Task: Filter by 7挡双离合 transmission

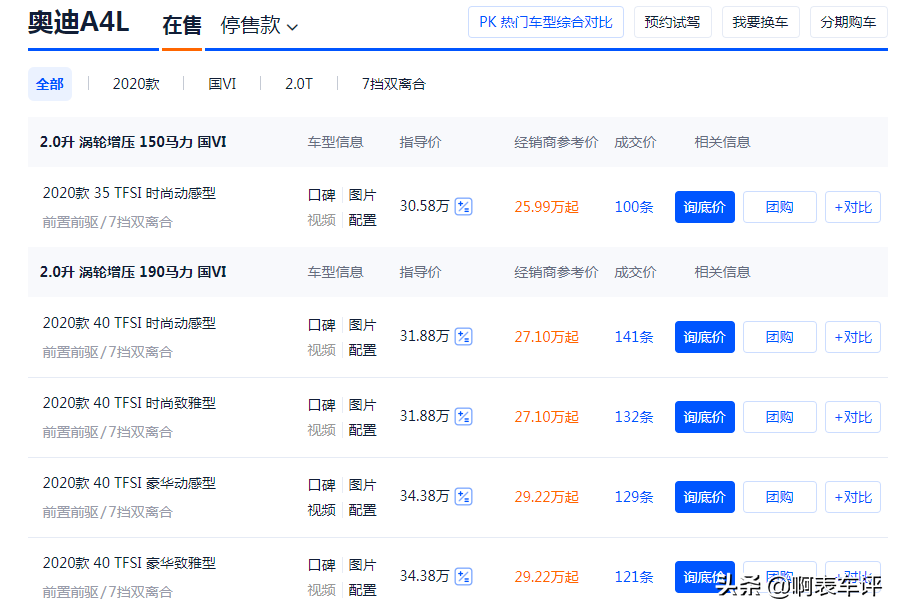Action: click(x=393, y=84)
